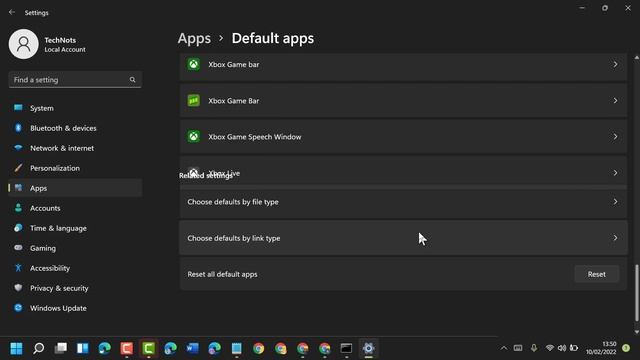Go to Network & internet settings

[75, 148]
